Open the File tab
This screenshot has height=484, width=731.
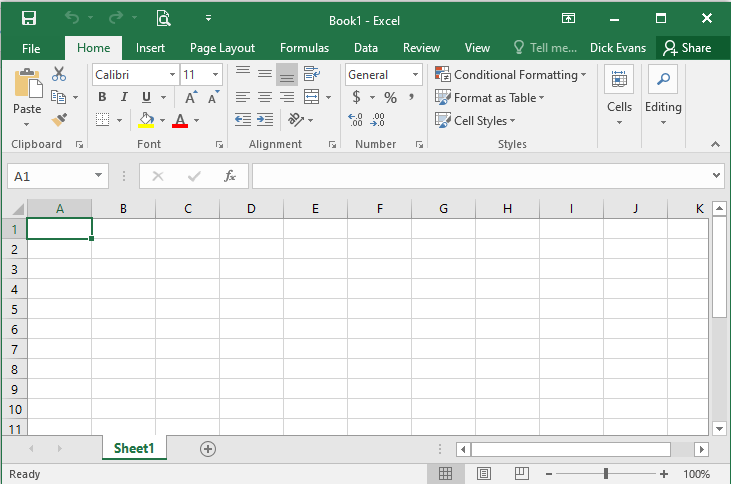click(x=31, y=48)
